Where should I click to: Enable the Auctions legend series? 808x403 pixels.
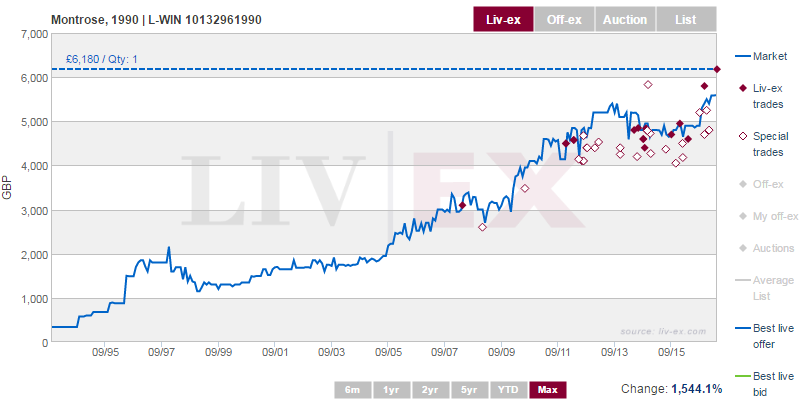pos(766,248)
